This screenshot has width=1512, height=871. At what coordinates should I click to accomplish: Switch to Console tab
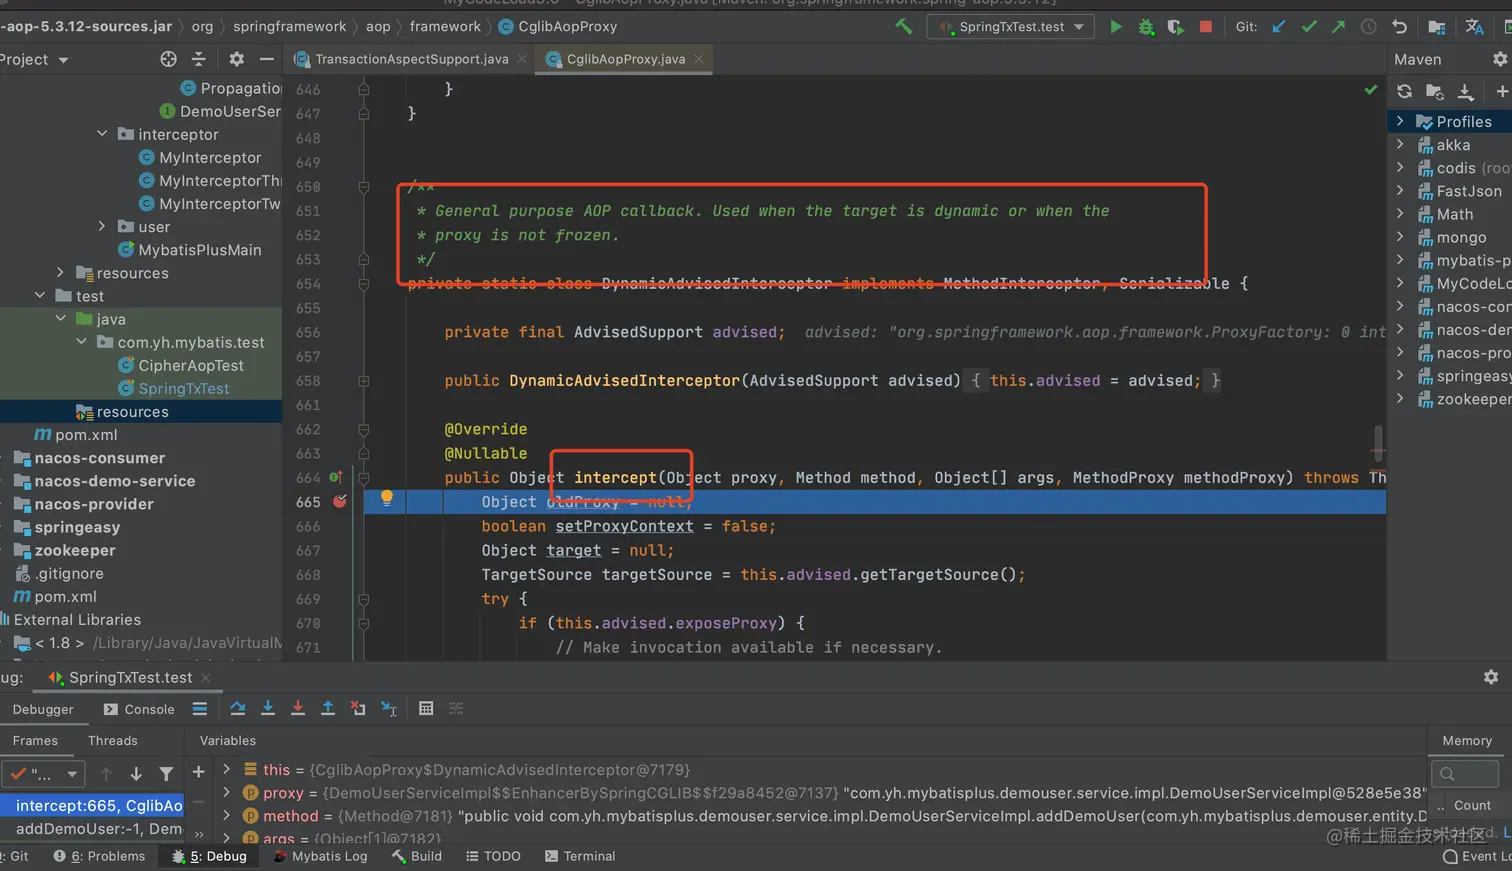pyautogui.click(x=139, y=709)
